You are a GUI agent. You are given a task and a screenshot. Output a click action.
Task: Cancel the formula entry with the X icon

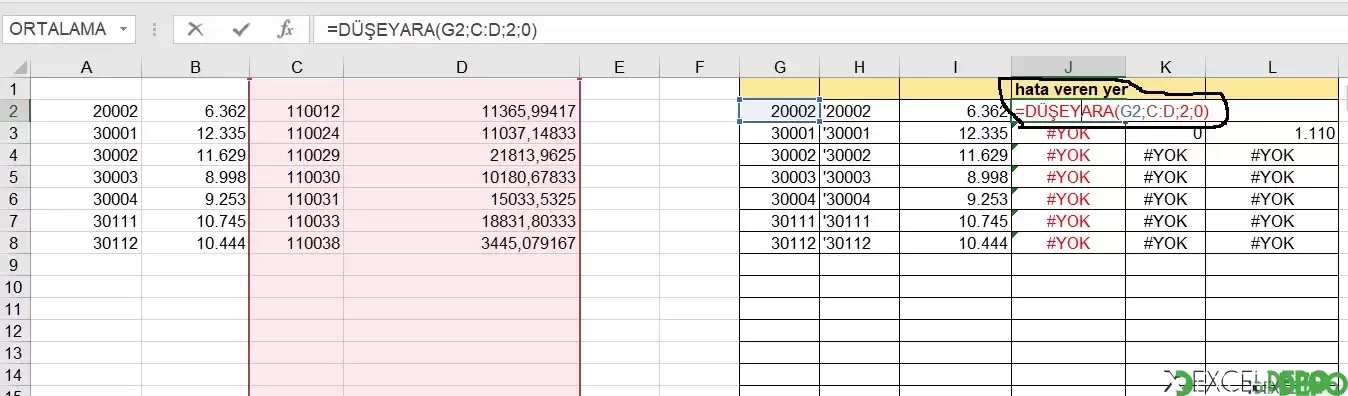[195, 29]
